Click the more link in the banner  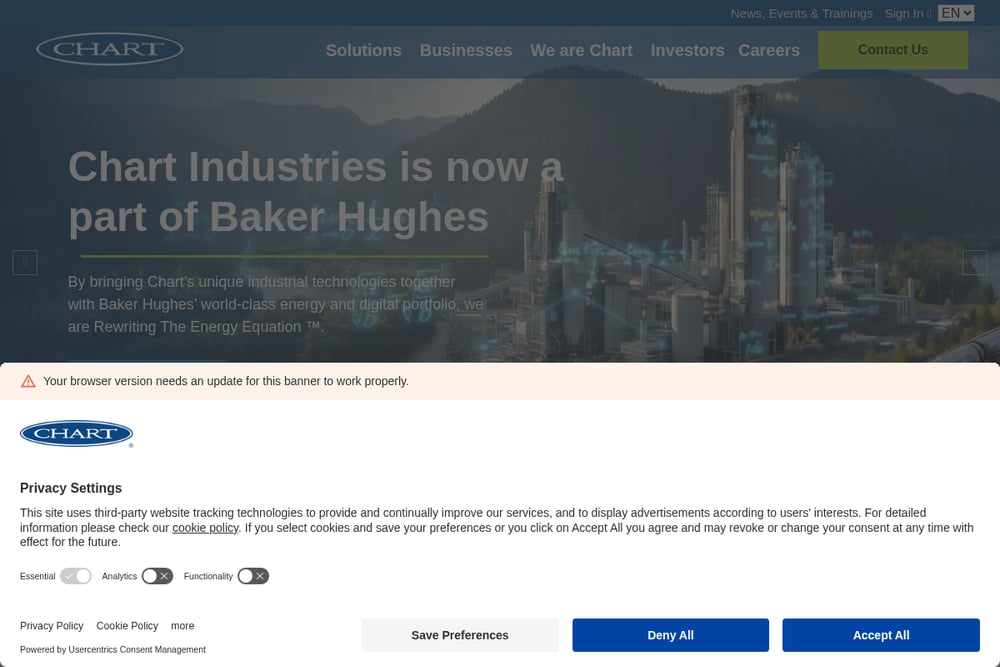(x=182, y=626)
